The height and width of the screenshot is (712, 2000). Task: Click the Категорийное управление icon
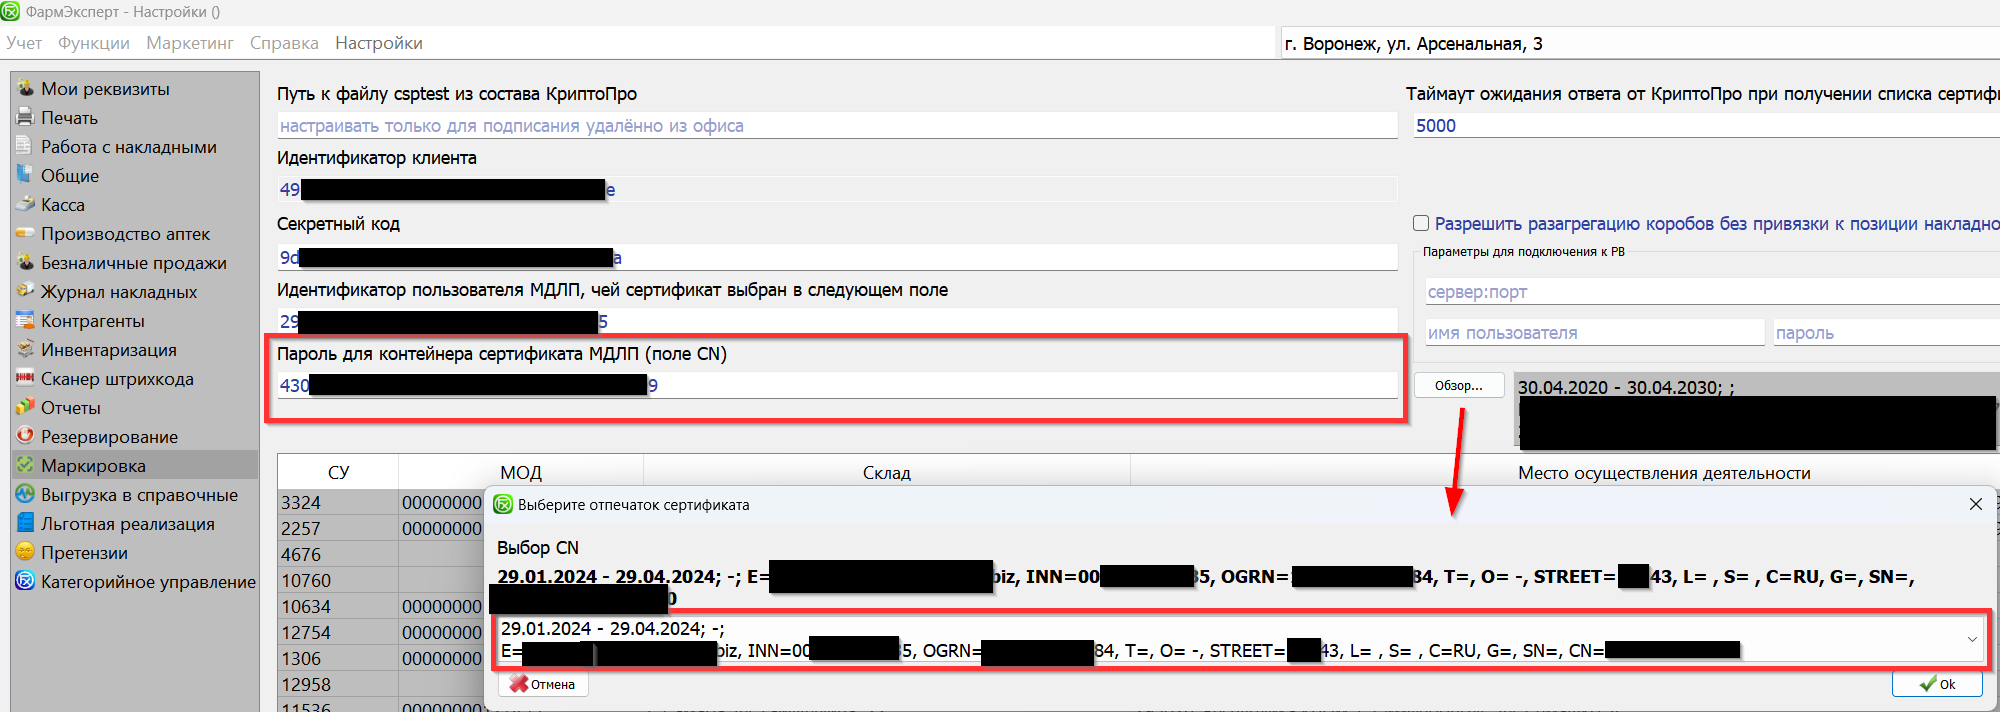(25, 581)
